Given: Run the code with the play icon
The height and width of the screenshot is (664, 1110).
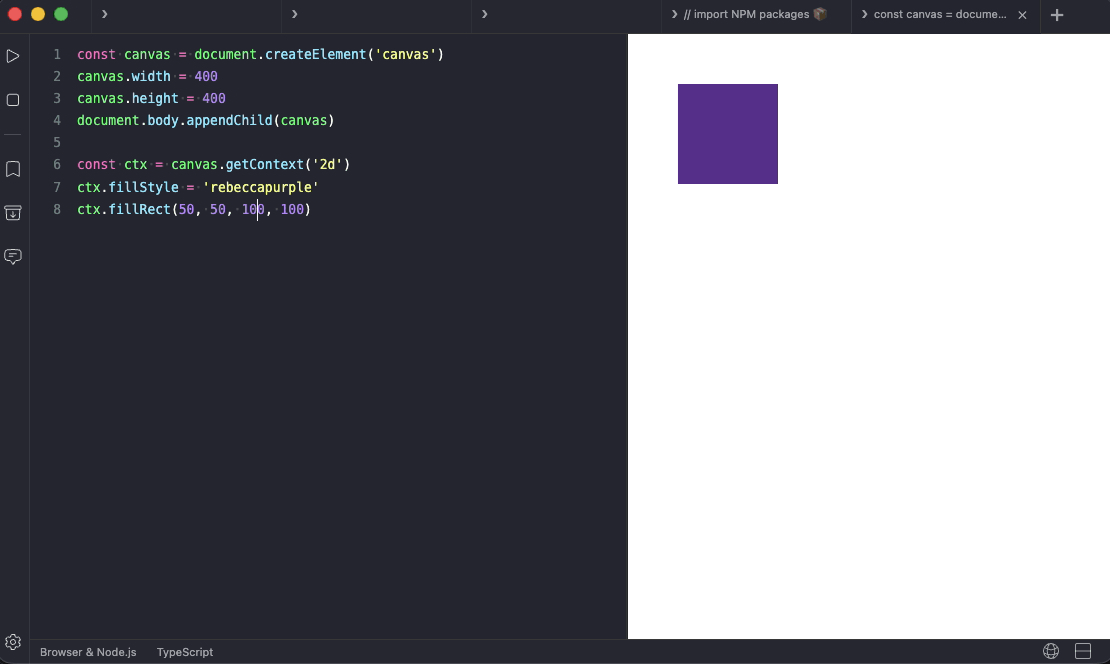Looking at the screenshot, I should coord(13,56).
